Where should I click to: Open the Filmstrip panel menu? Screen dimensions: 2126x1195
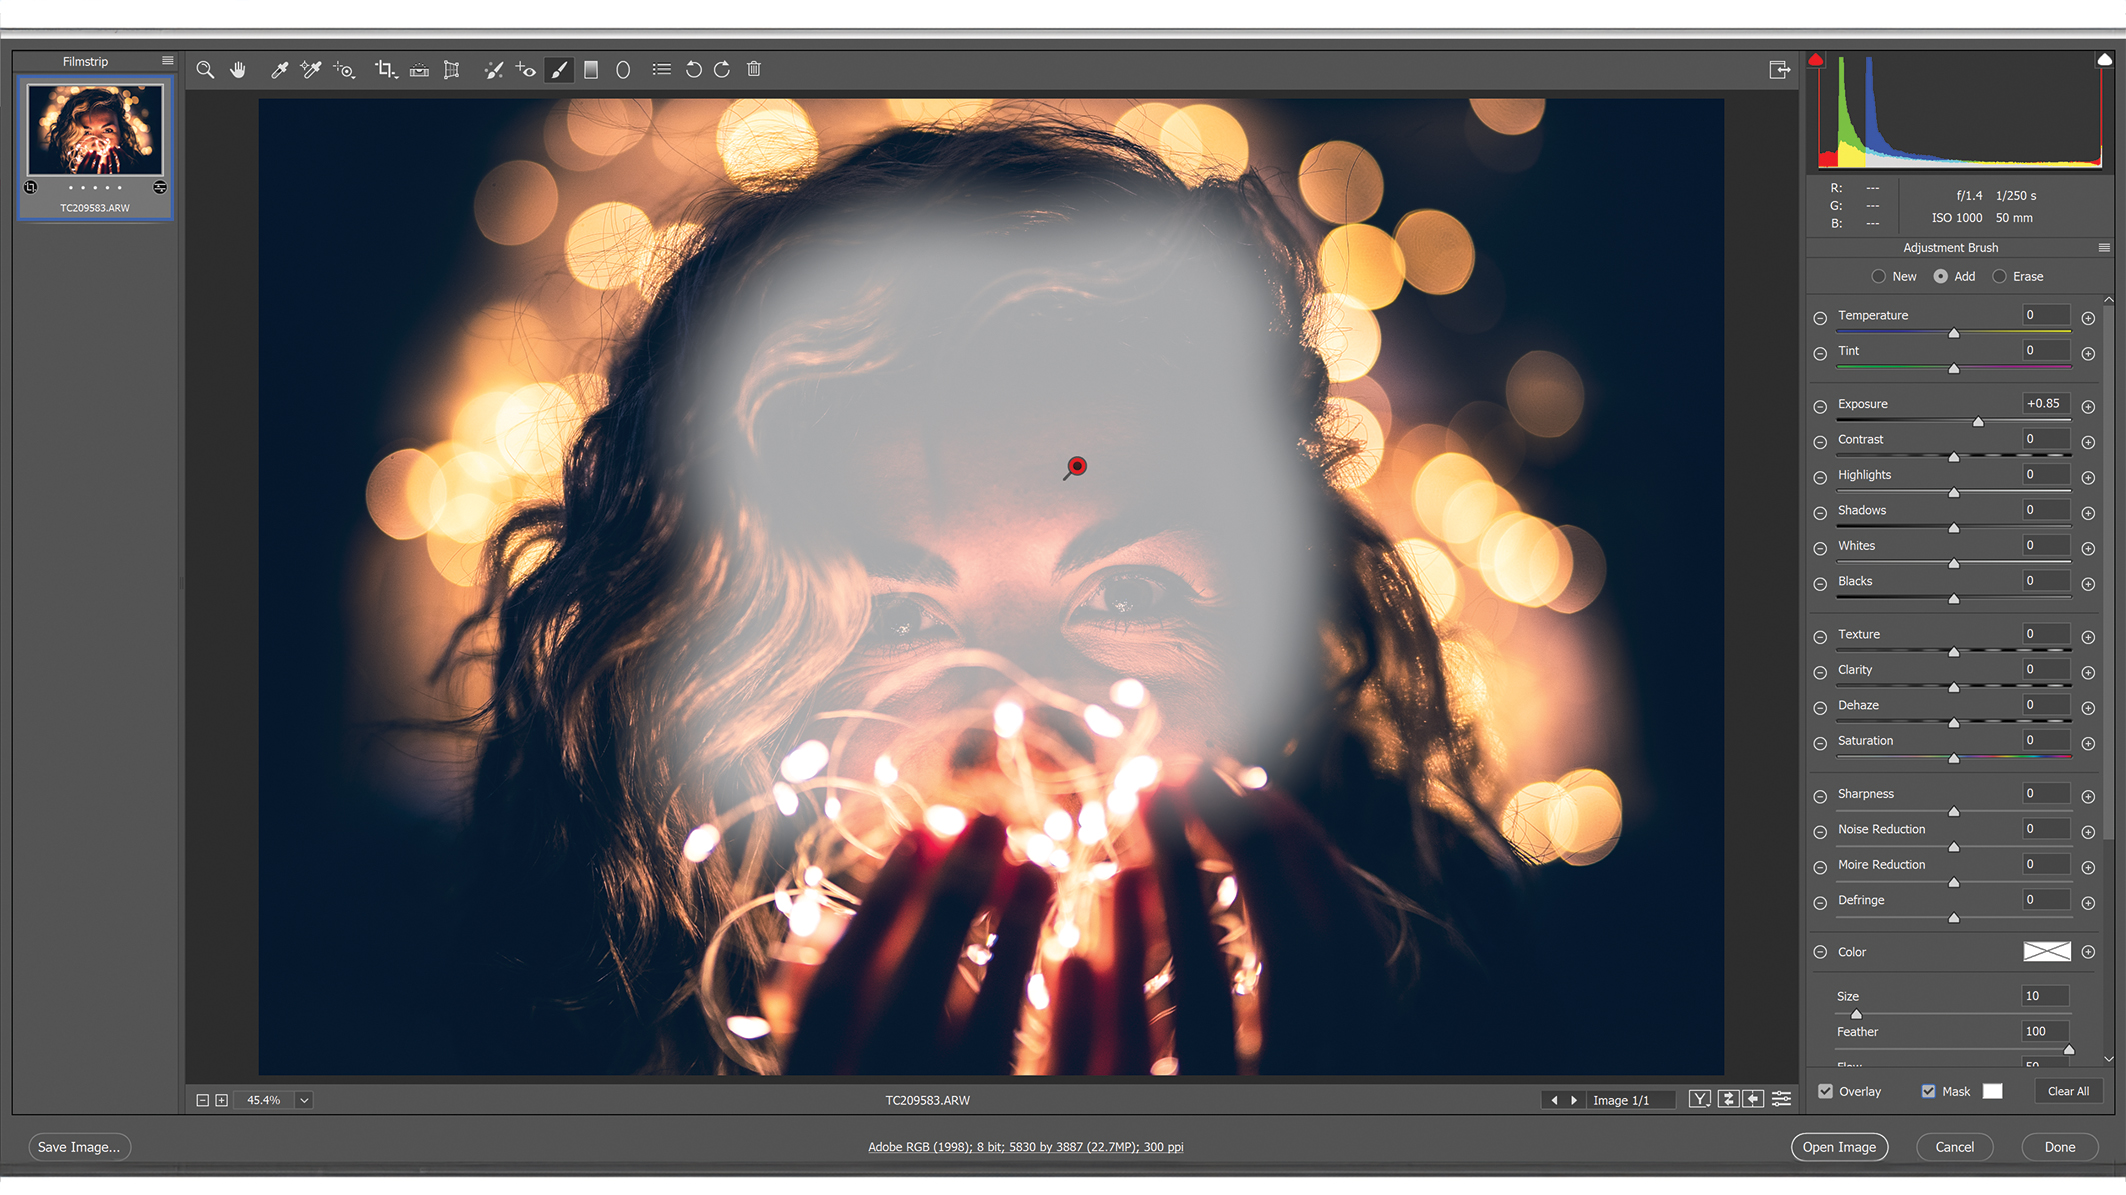tap(167, 61)
